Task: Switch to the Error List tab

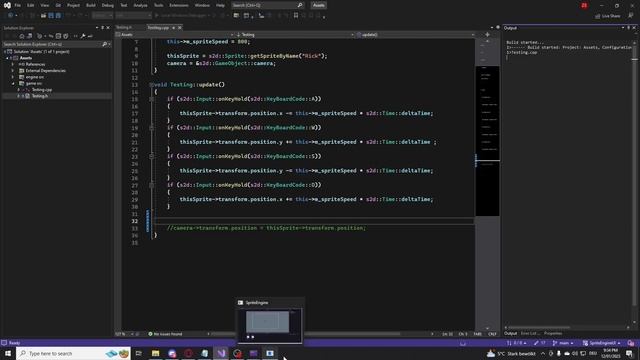Action: 529,333
